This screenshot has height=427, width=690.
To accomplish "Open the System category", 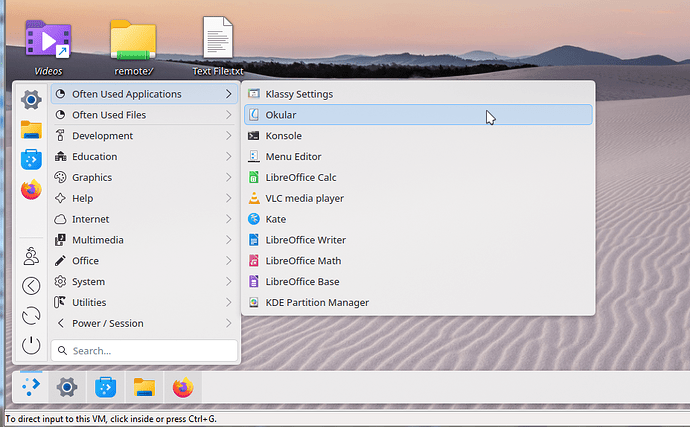I will (x=144, y=281).
